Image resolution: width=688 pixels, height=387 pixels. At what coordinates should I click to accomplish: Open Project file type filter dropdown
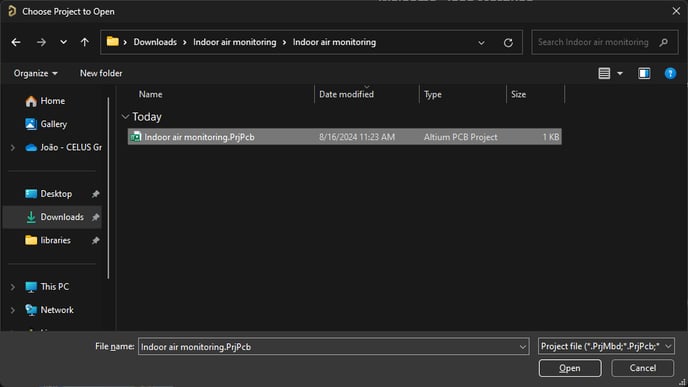[606, 346]
